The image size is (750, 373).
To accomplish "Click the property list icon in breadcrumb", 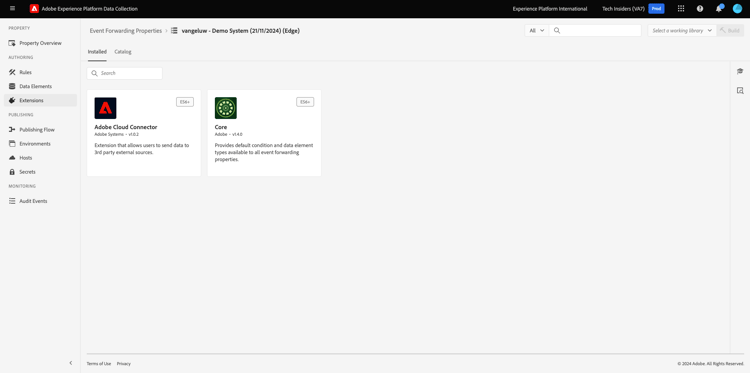I will tap(174, 30).
